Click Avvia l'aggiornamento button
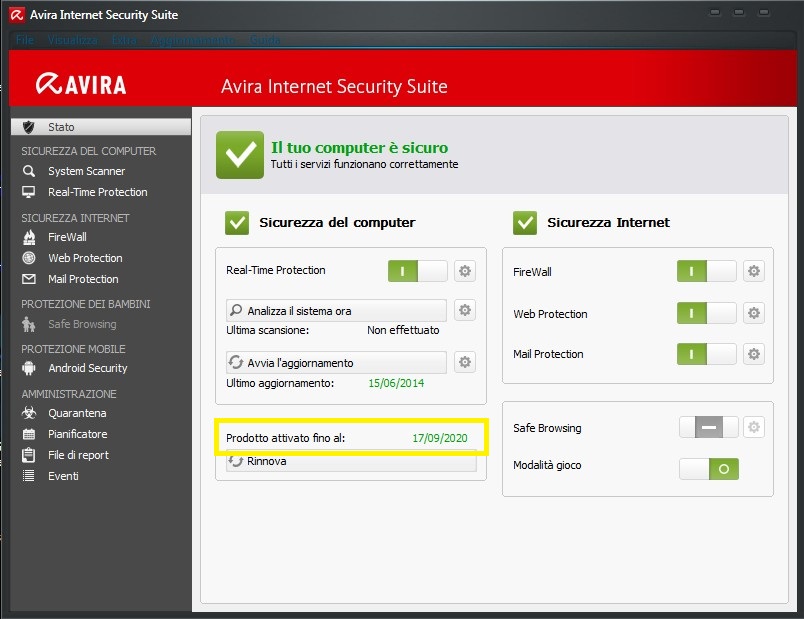The height and width of the screenshot is (619, 804). pos(336,363)
